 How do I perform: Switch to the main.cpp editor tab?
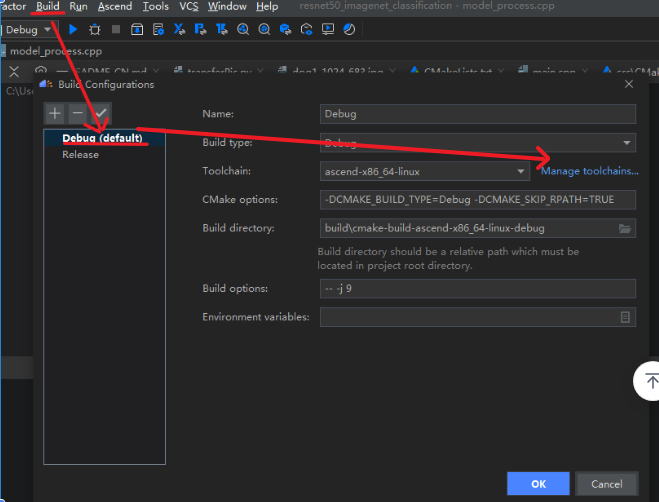[553, 71]
